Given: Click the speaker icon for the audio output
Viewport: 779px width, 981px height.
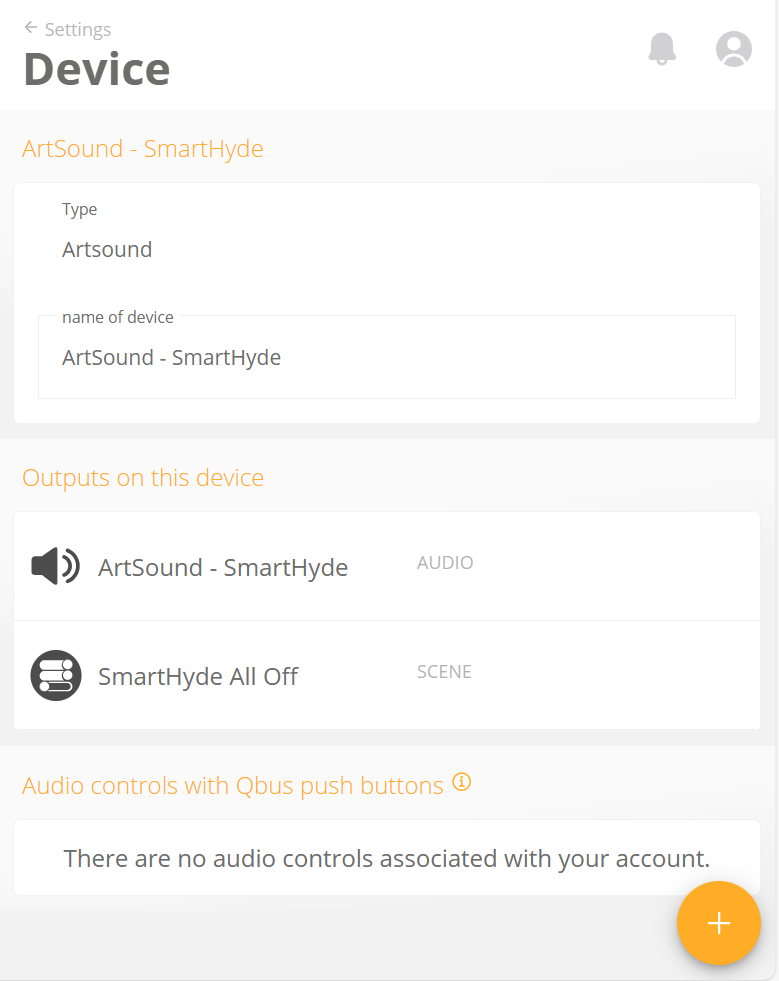Looking at the screenshot, I should click(56, 566).
